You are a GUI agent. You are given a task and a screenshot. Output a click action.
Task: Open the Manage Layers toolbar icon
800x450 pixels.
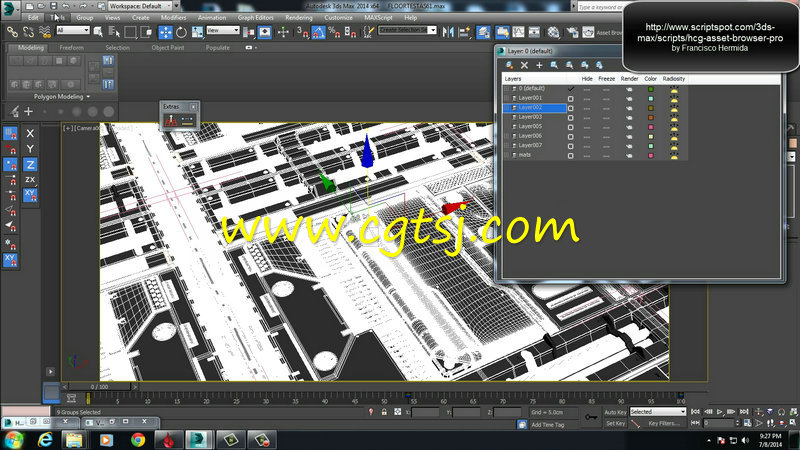click(x=483, y=32)
